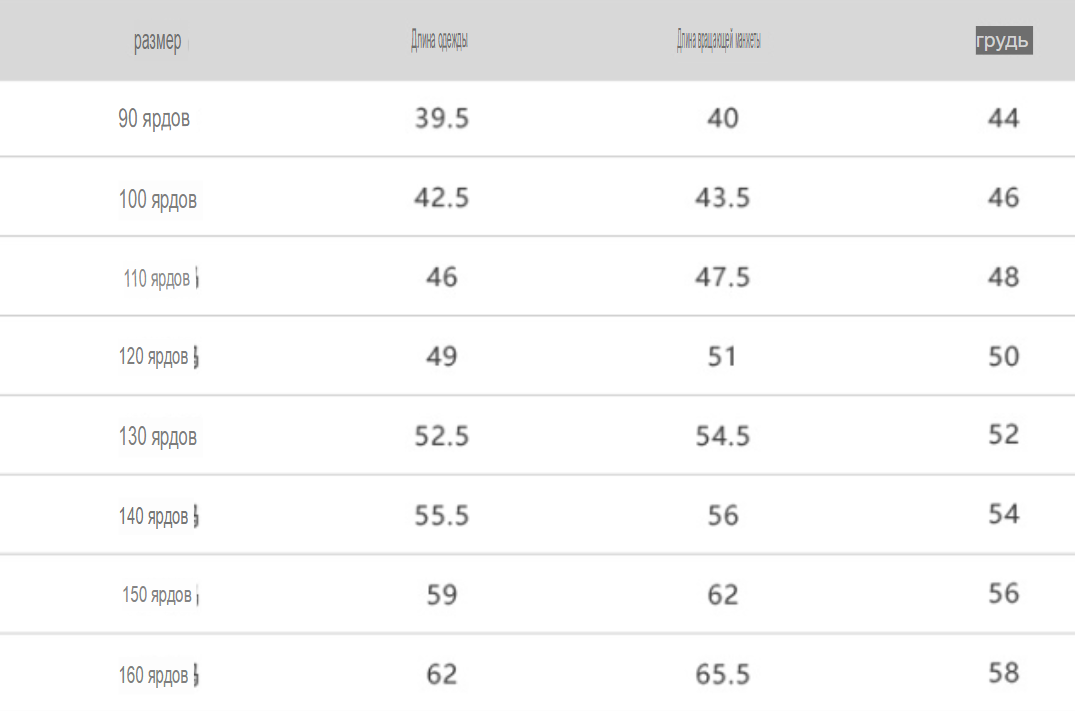Click the 52.5 clothing length cell

tap(442, 435)
